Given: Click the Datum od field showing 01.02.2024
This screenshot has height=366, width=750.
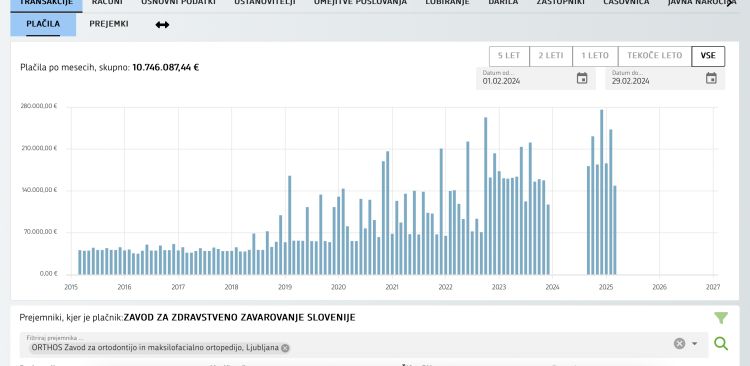Looking at the screenshot, I should [536, 78].
